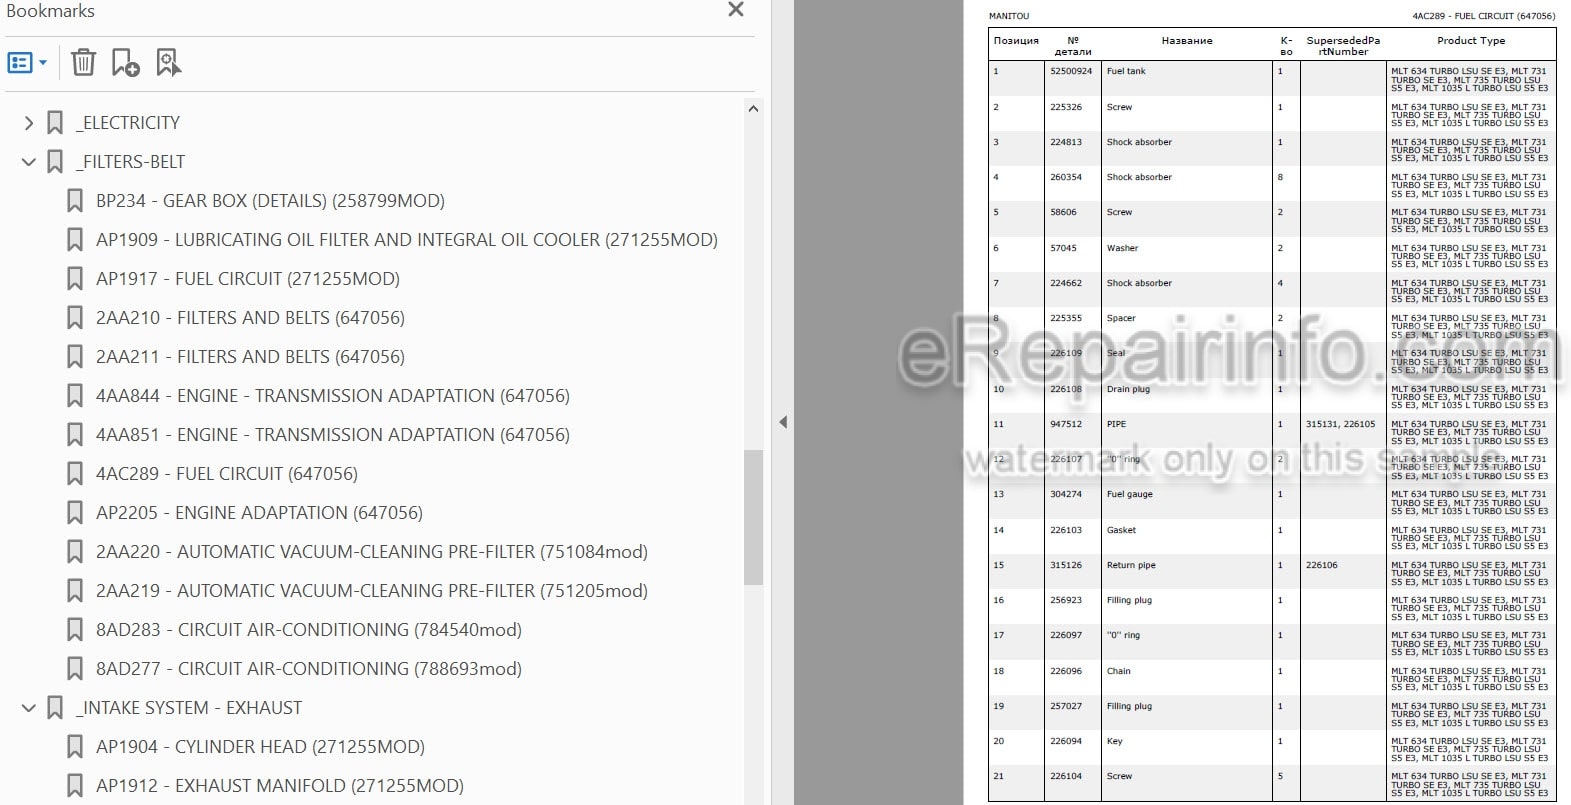Select 2AA211 - FILTERS AND BELTS bookmark
This screenshot has height=805, width=1571.
pos(250,357)
